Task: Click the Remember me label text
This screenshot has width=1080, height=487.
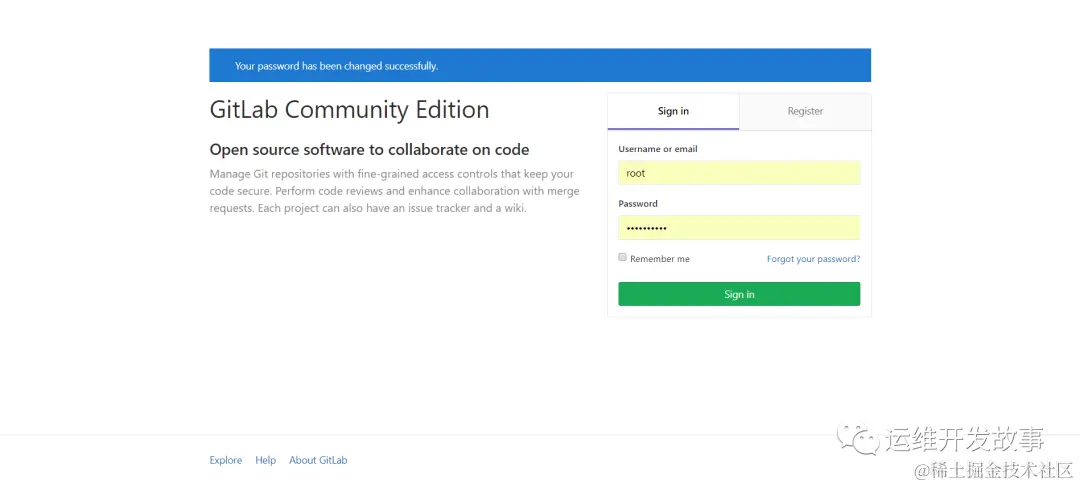Action: [x=660, y=259]
